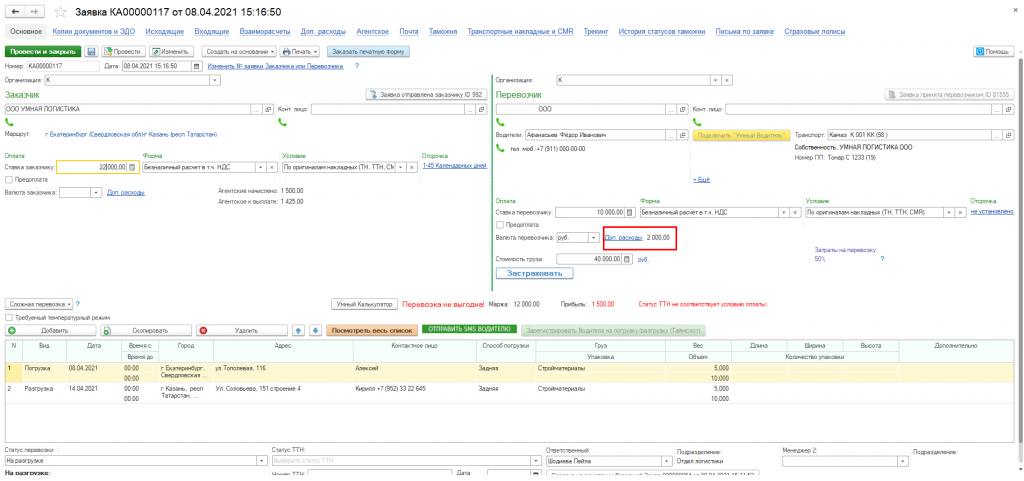
Task: Open calculator for Ставка перевозчику field
Action: click(x=630, y=212)
